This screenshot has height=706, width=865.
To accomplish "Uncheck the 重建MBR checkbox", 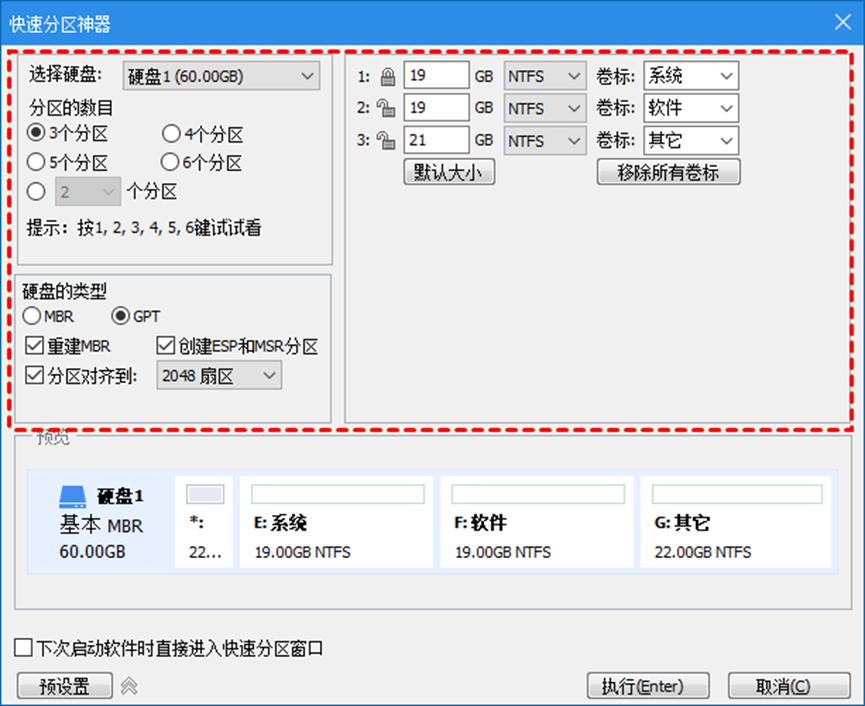I will (x=35, y=347).
